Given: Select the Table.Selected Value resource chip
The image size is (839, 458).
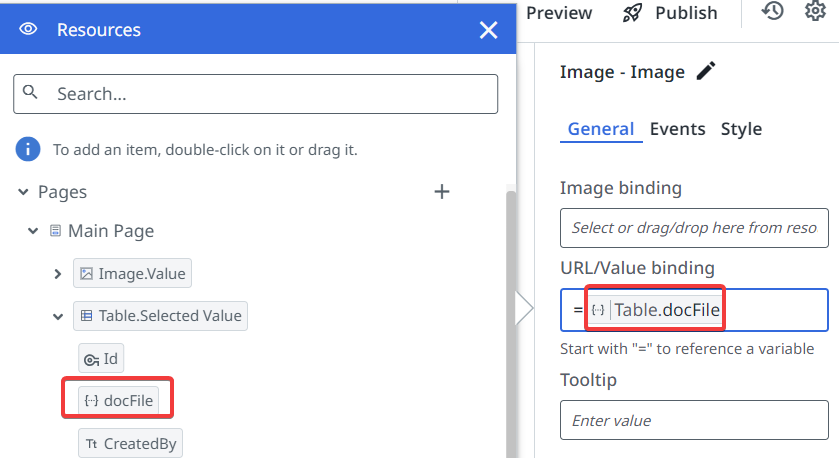Looking at the screenshot, I should pos(160,316).
